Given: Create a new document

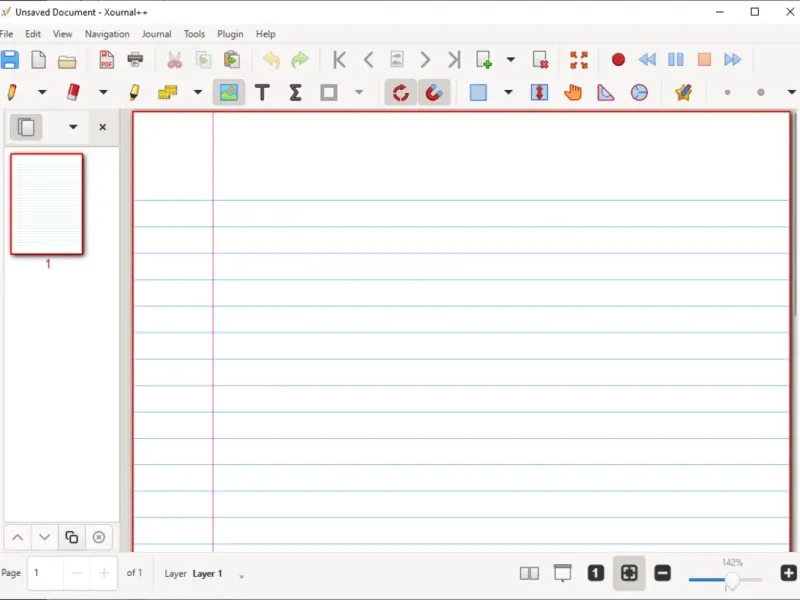Looking at the screenshot, I should 38,60.
